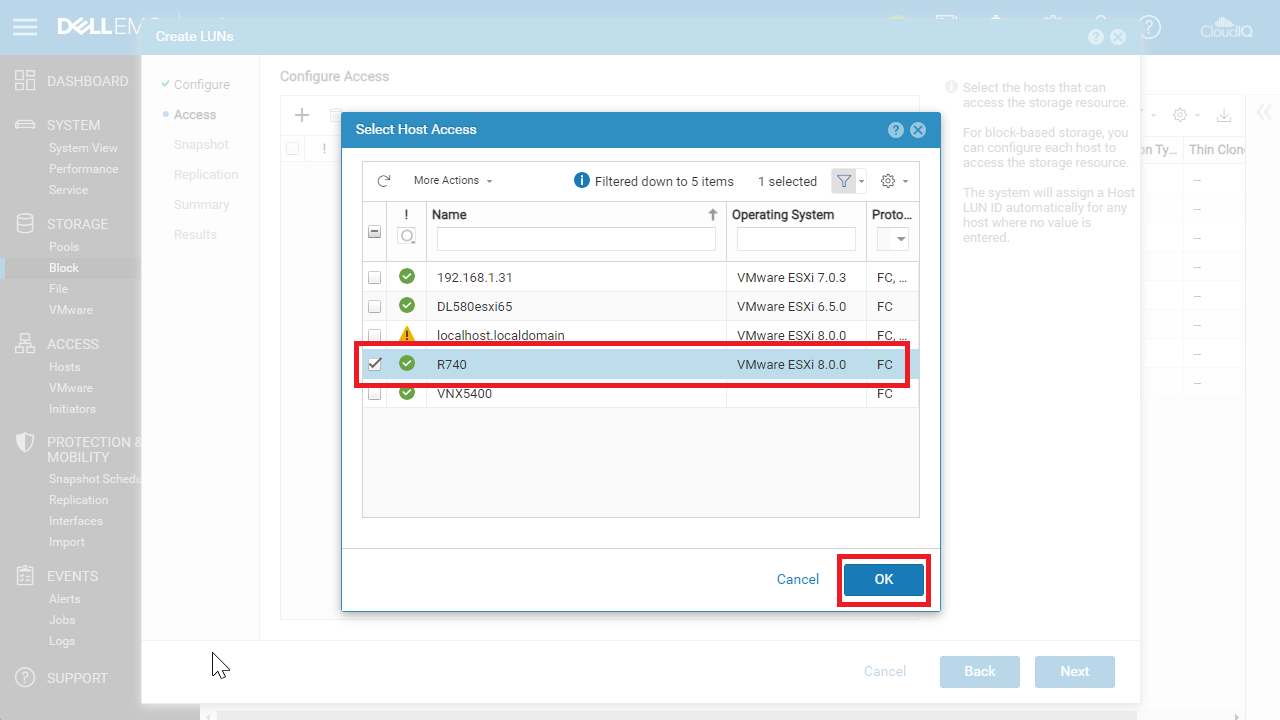The height and width of the screenshot is (720, 1280).
Task: Click the wizard Next button
Action: [1075, 672]
